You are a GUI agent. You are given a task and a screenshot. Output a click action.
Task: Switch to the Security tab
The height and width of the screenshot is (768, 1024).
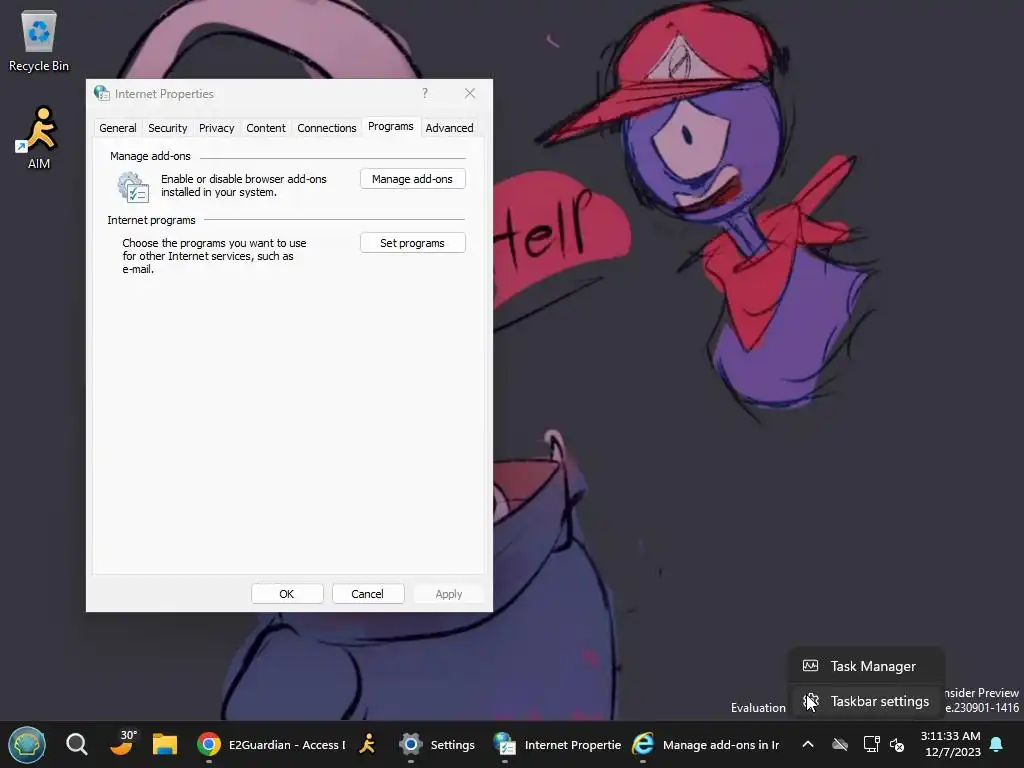pos(167,128)
